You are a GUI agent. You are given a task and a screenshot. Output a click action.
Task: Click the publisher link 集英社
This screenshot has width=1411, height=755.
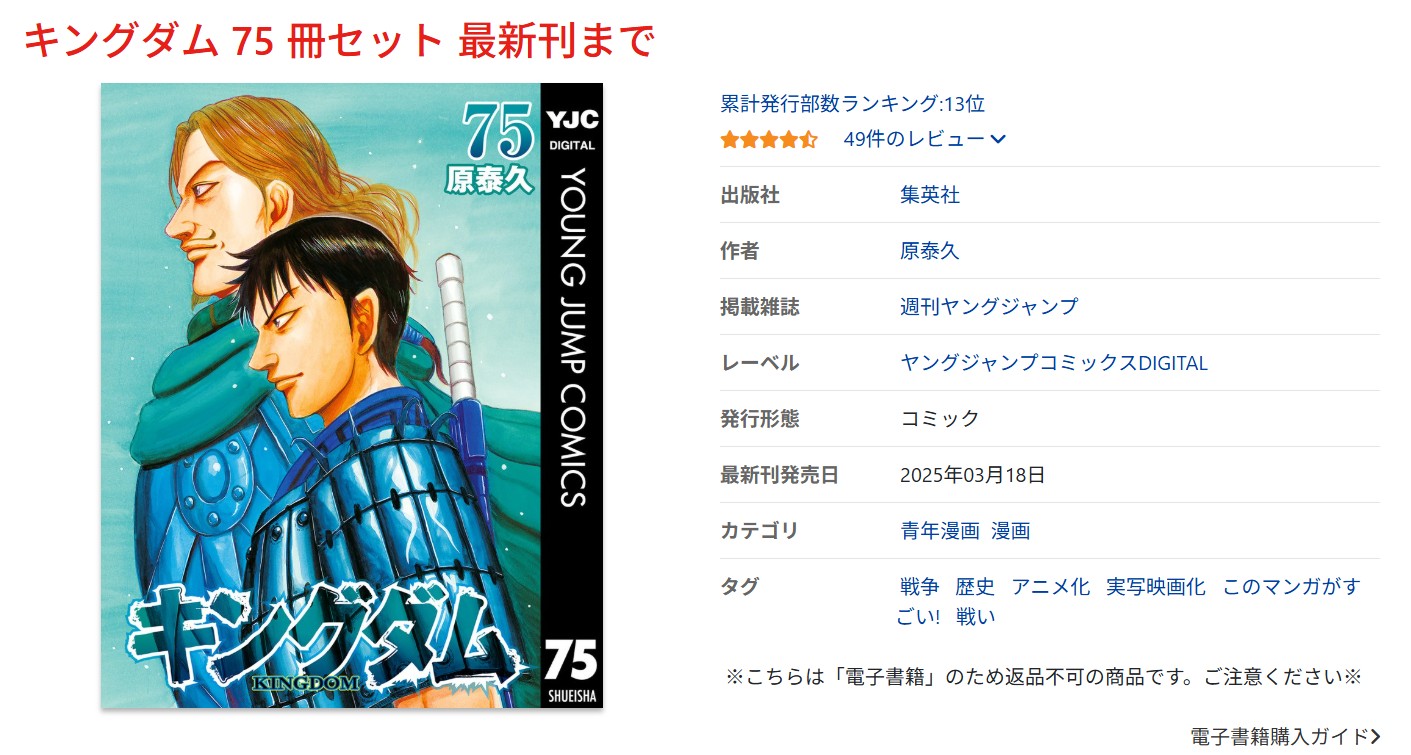tap(930, 195)
